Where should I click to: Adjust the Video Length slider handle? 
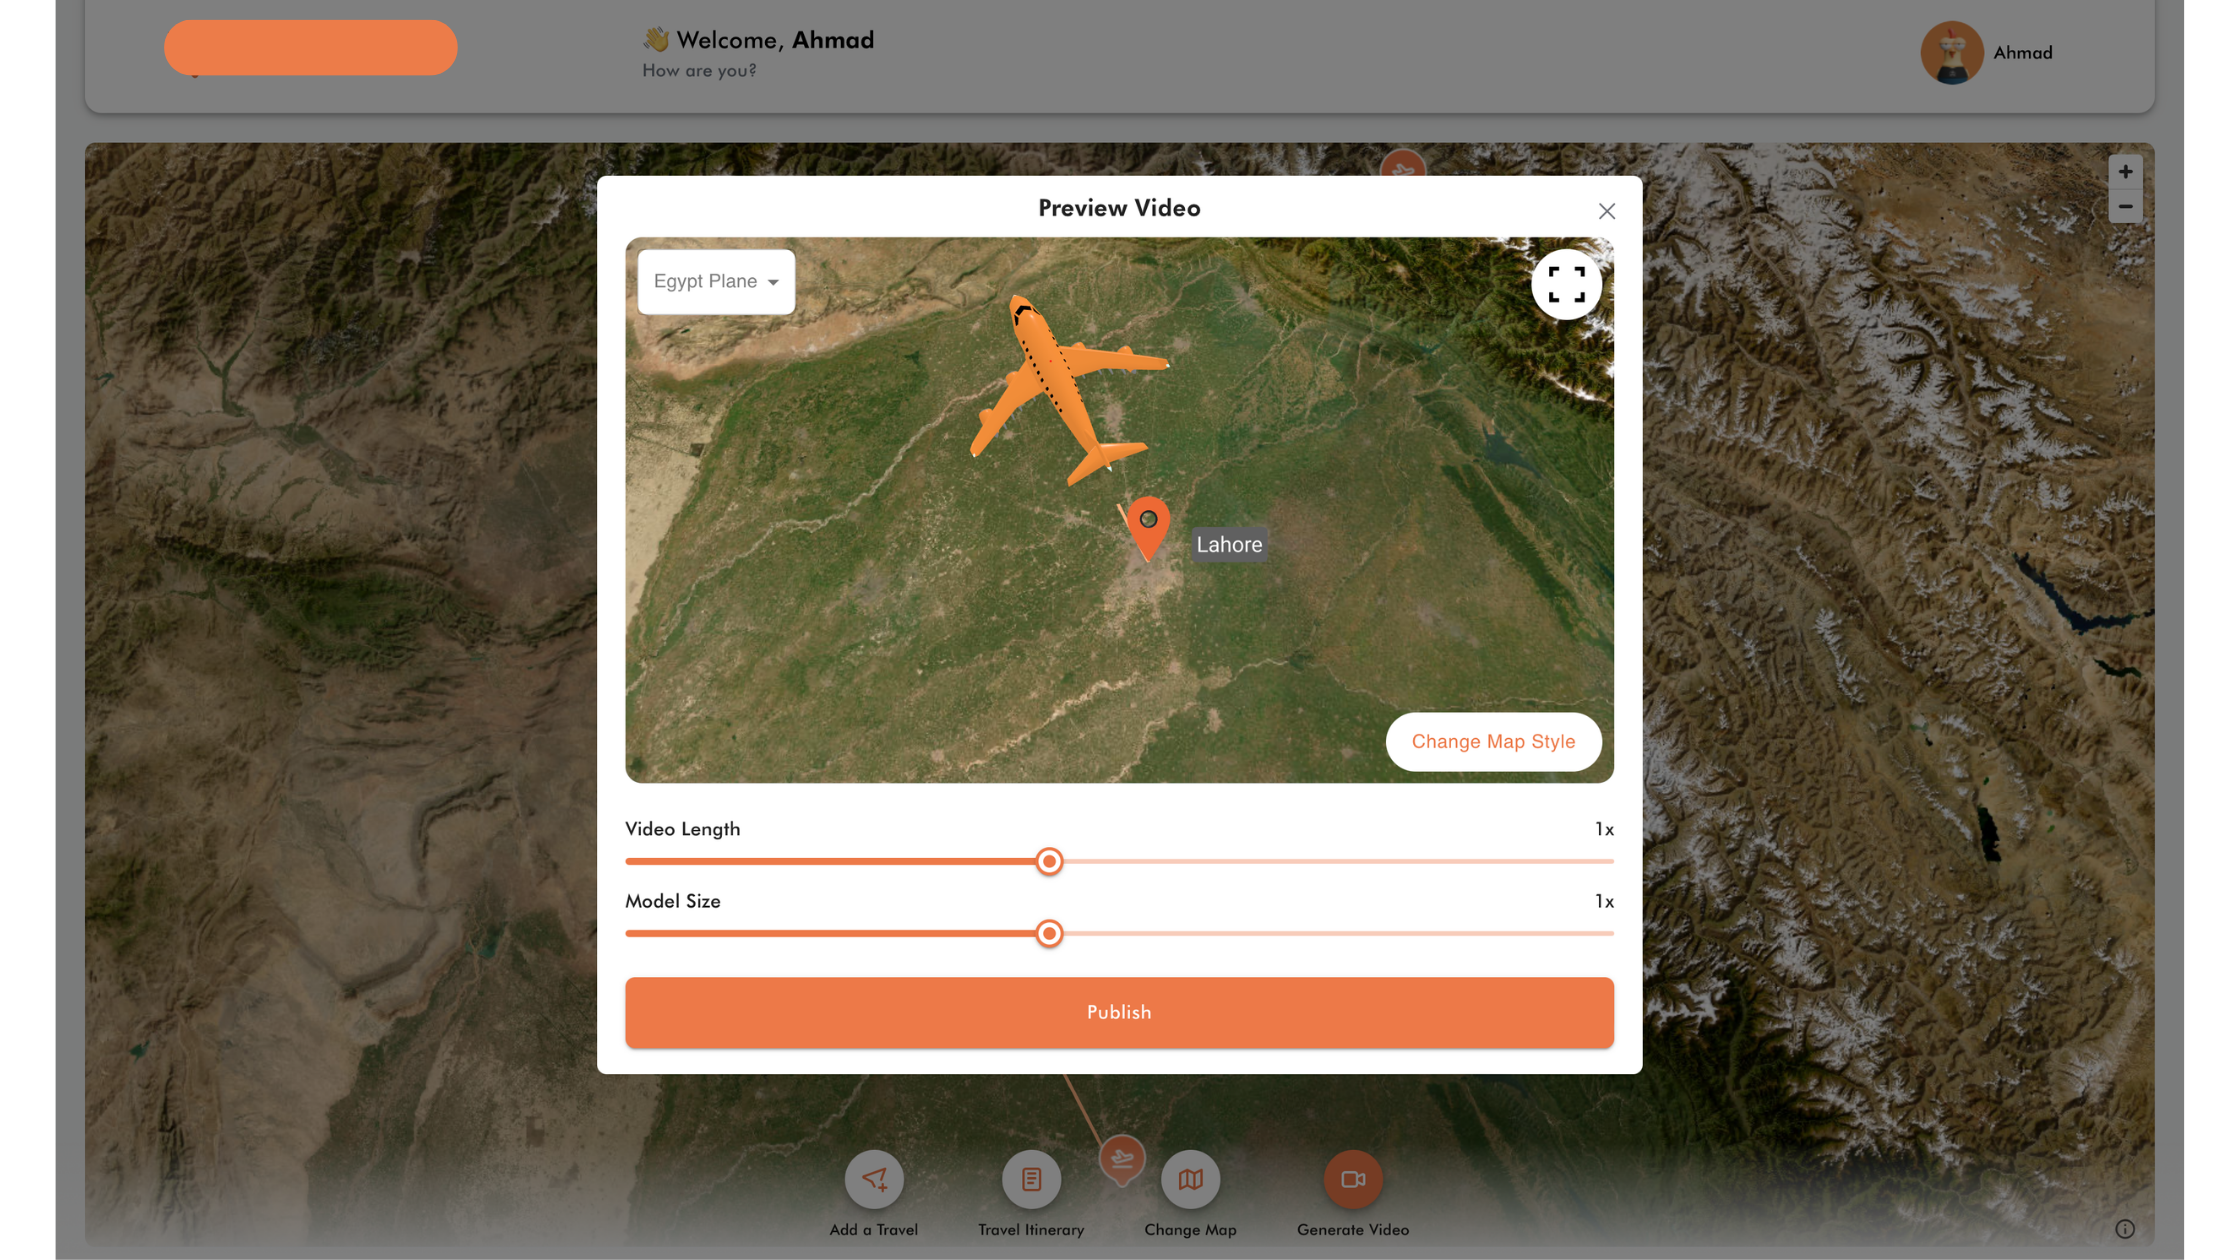click(1049, 861)
